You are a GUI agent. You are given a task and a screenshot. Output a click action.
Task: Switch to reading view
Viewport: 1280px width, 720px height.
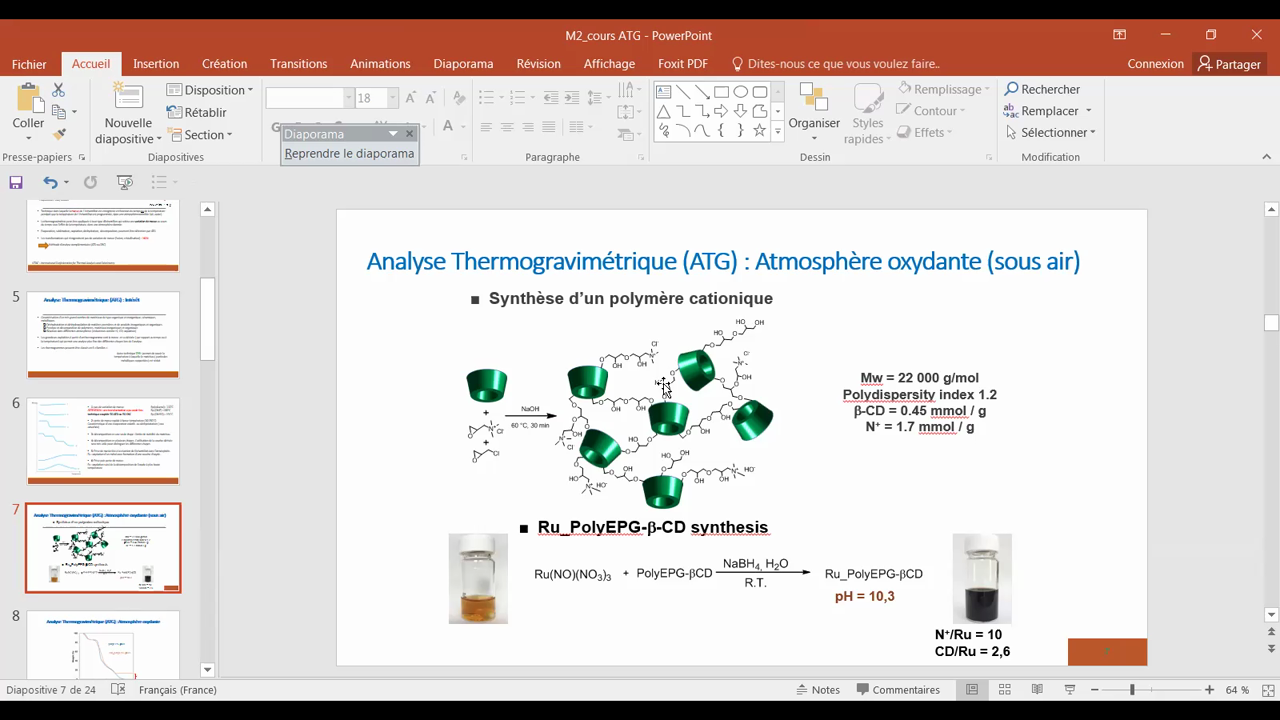click(1037, 690)
